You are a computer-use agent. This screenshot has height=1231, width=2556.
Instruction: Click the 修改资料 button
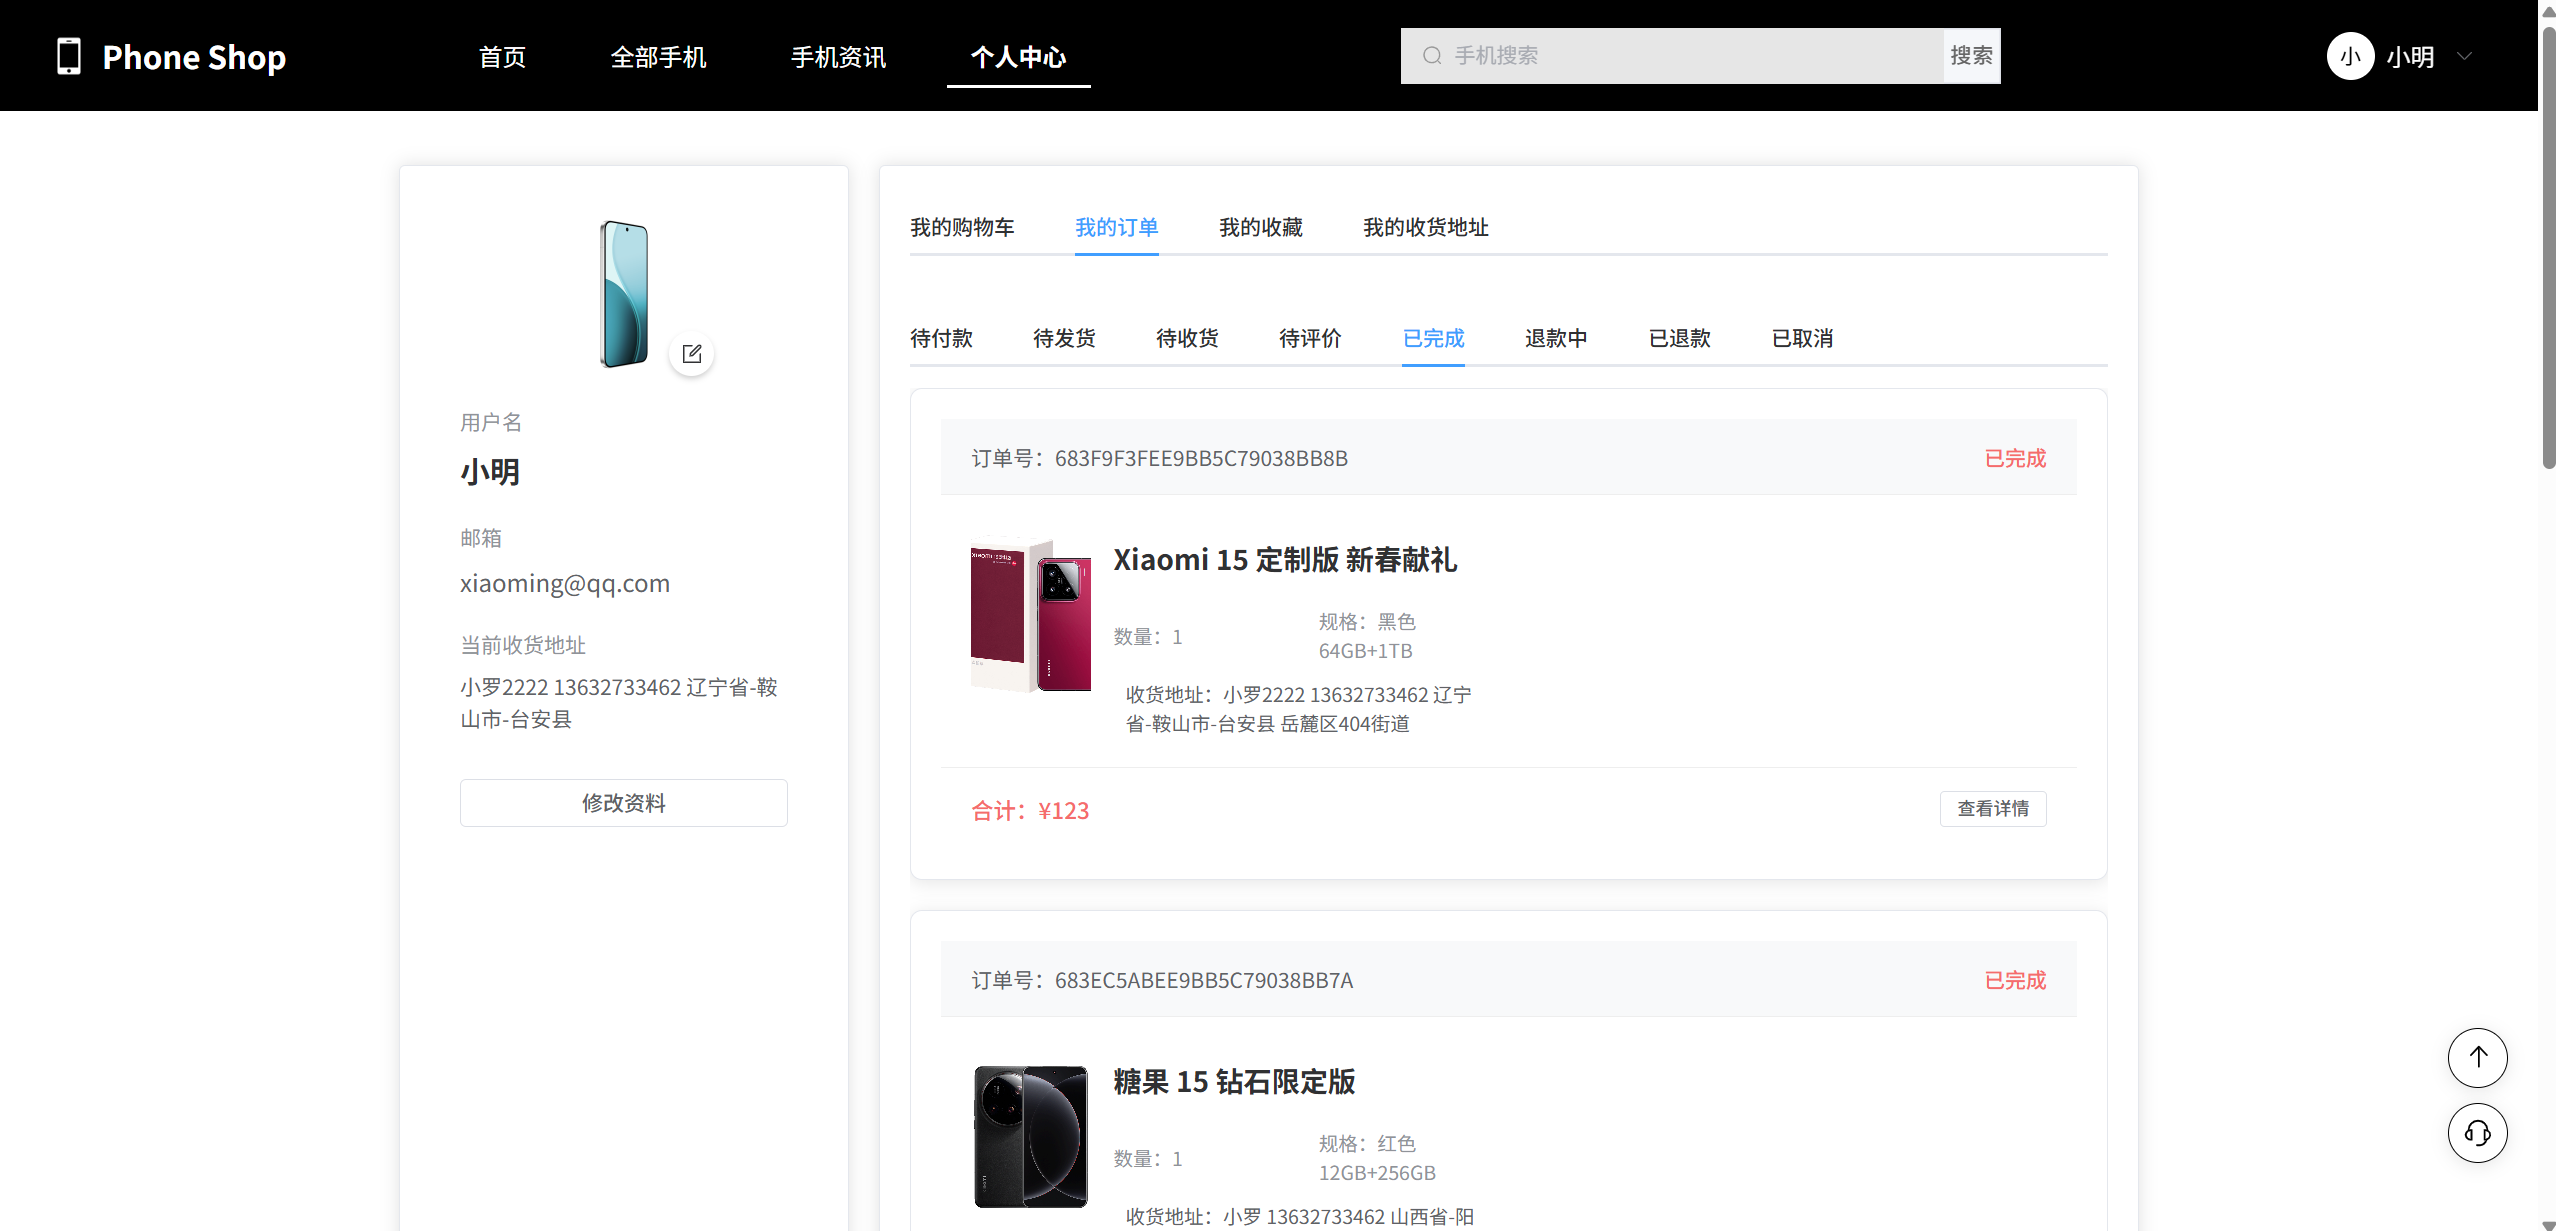pyautogui.click(x=623, y=803)
